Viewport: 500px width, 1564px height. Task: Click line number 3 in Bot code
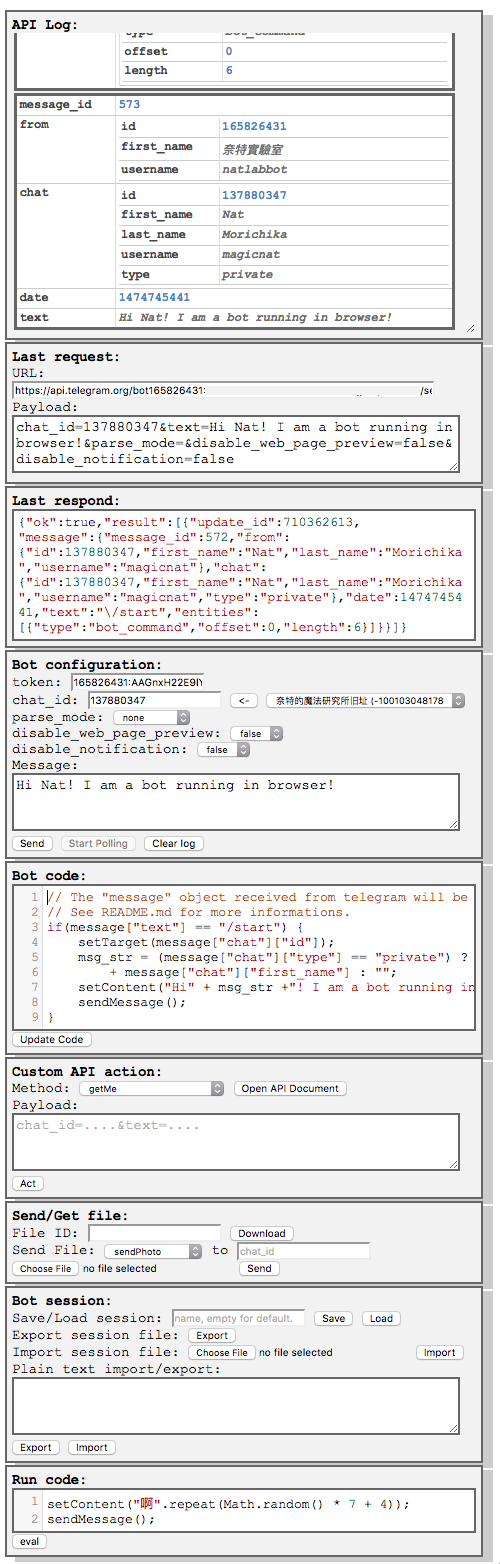[x=35, y=927]
